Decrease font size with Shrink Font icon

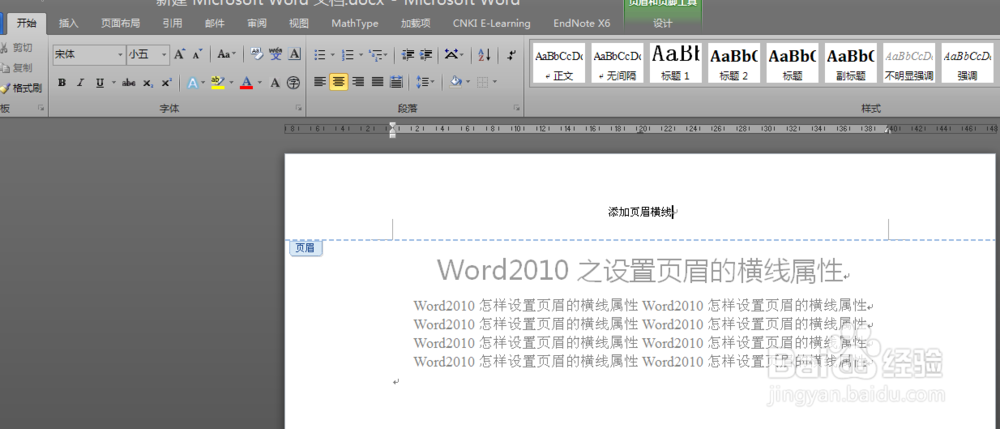197,55
